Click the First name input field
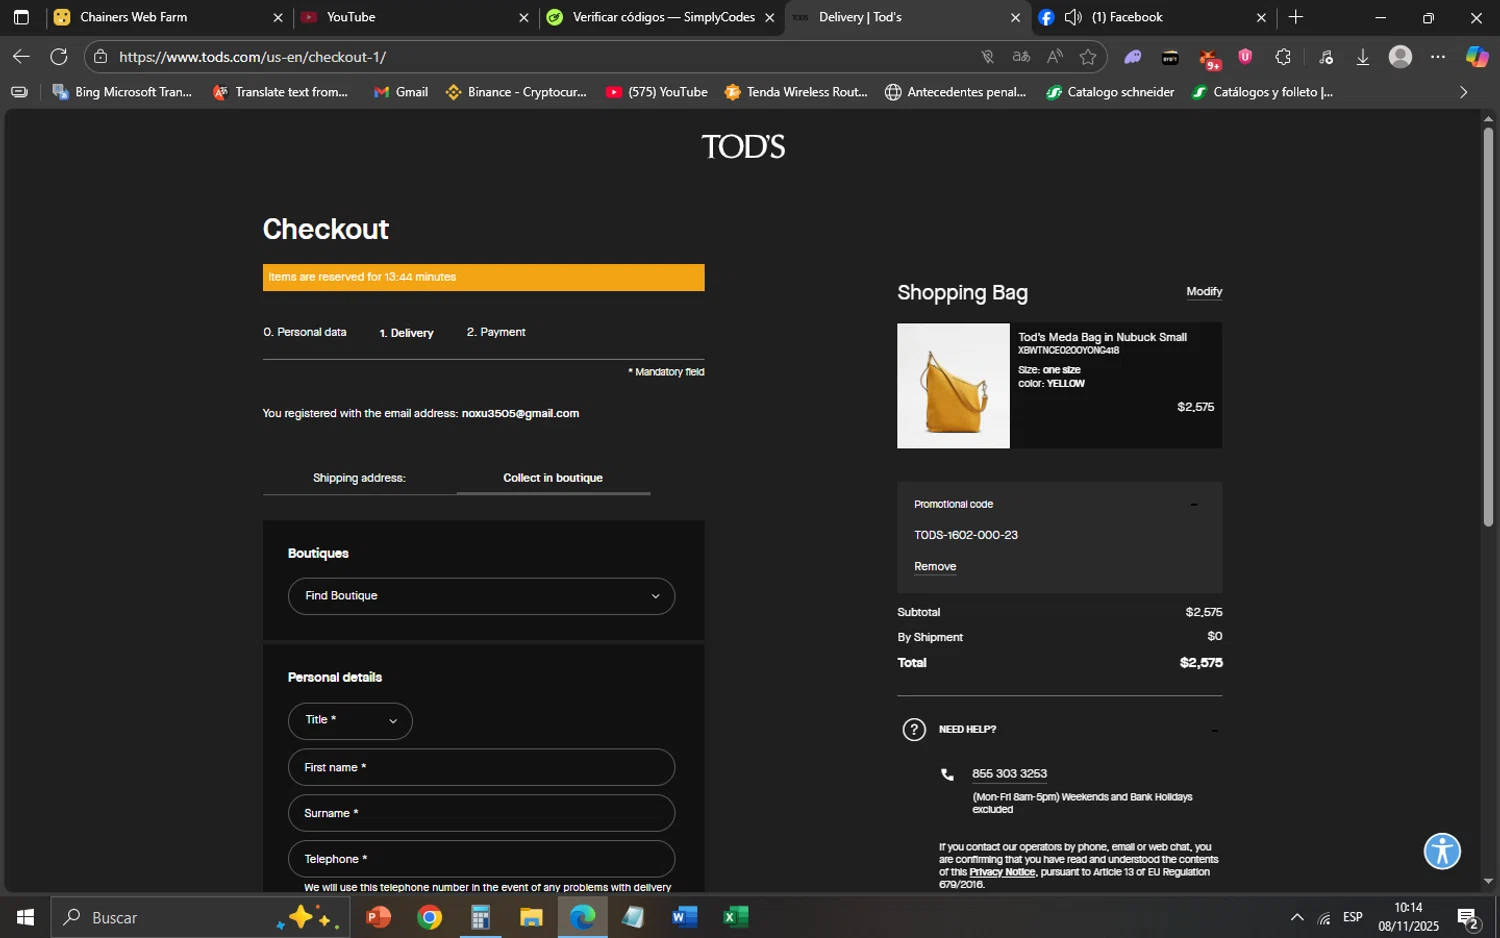 coord(481,768)
